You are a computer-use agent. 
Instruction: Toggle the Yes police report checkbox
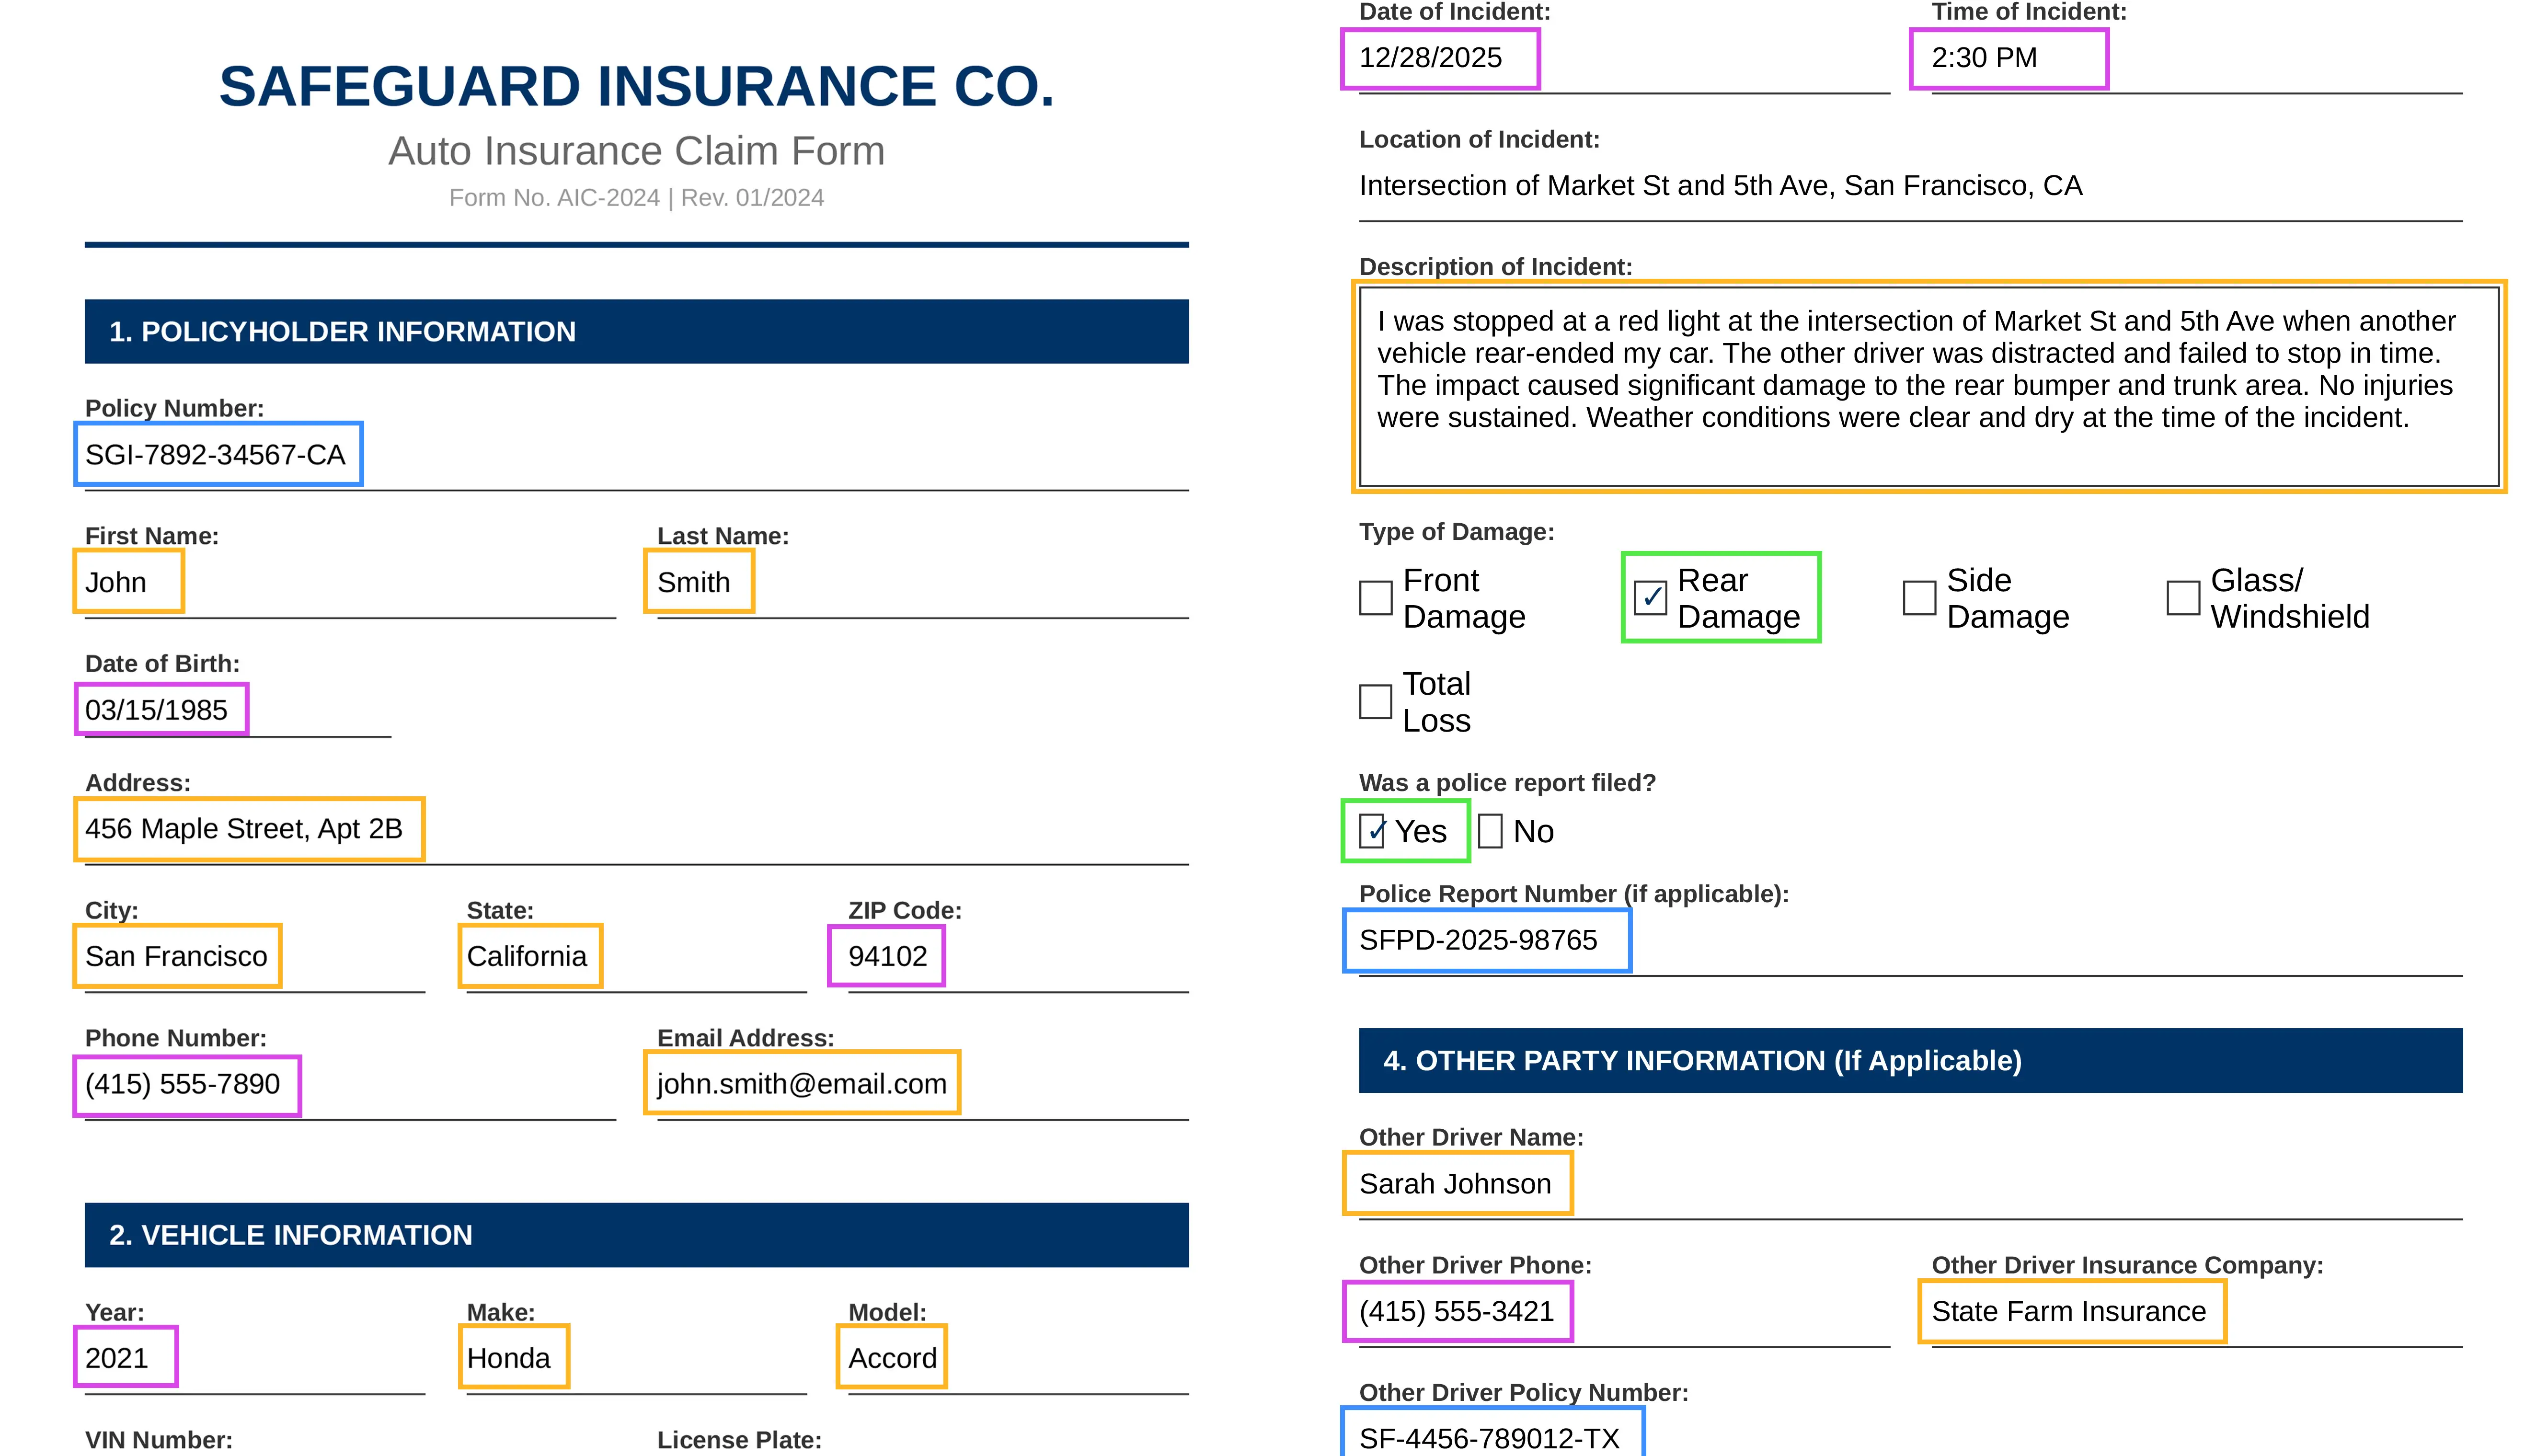1372,831
